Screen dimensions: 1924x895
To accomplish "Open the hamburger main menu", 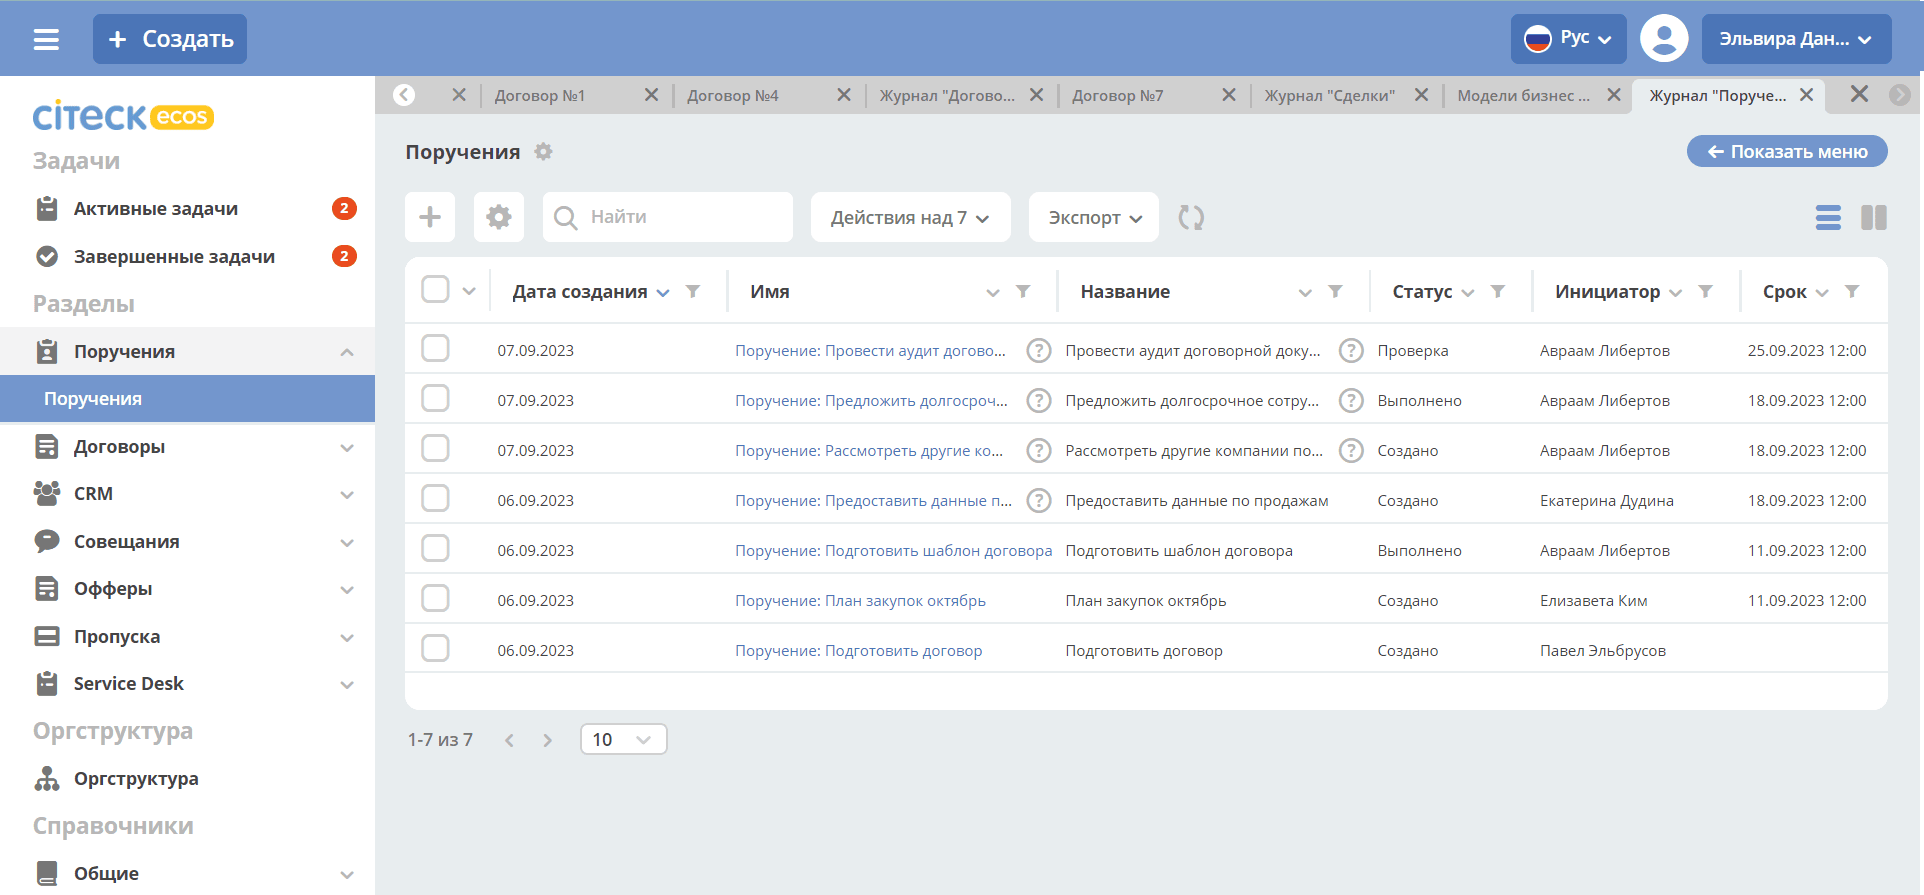I will [46, 39].
